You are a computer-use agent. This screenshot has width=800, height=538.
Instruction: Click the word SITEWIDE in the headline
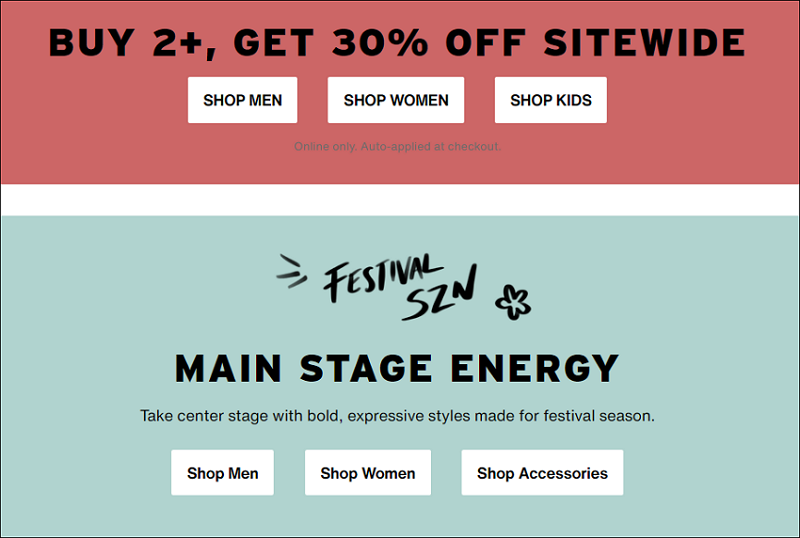click(644, 42)
